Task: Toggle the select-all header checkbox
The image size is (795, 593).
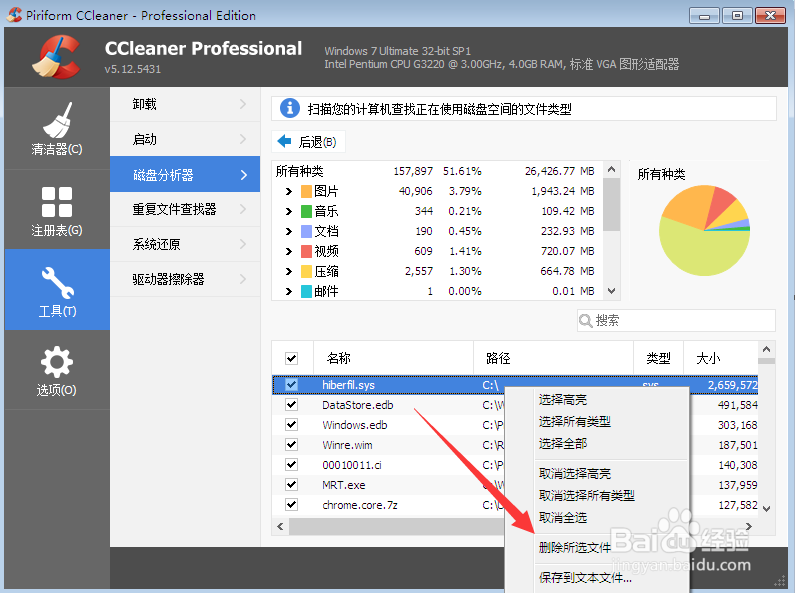Action: [x=292, y=358]
